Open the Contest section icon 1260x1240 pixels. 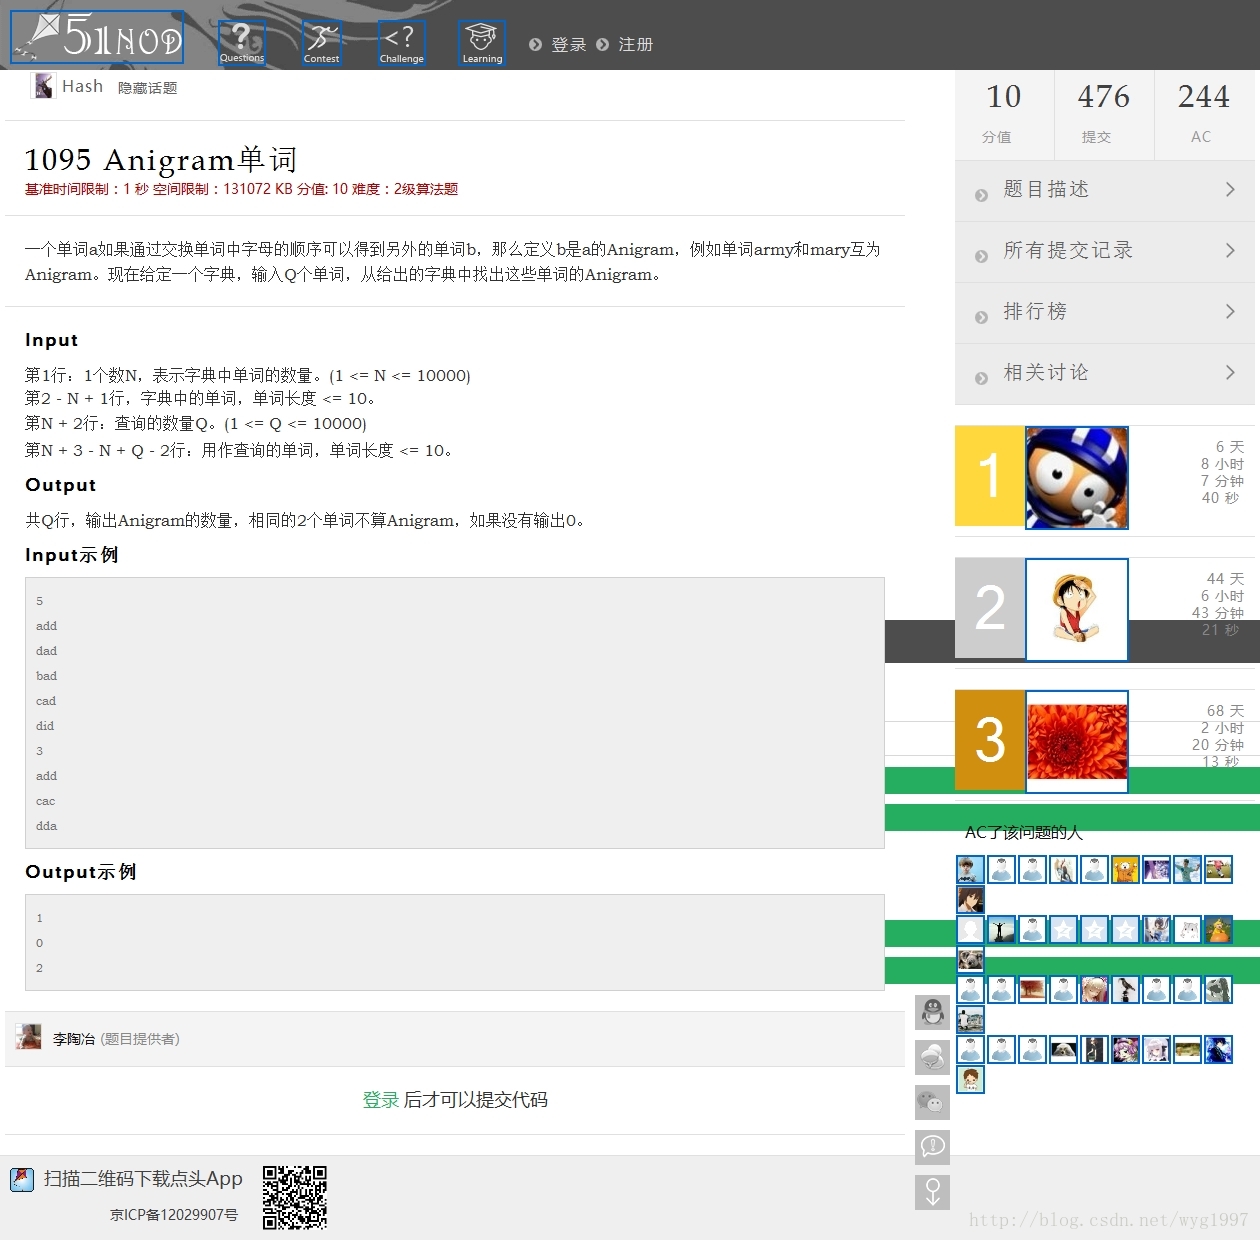coord(322,43)
